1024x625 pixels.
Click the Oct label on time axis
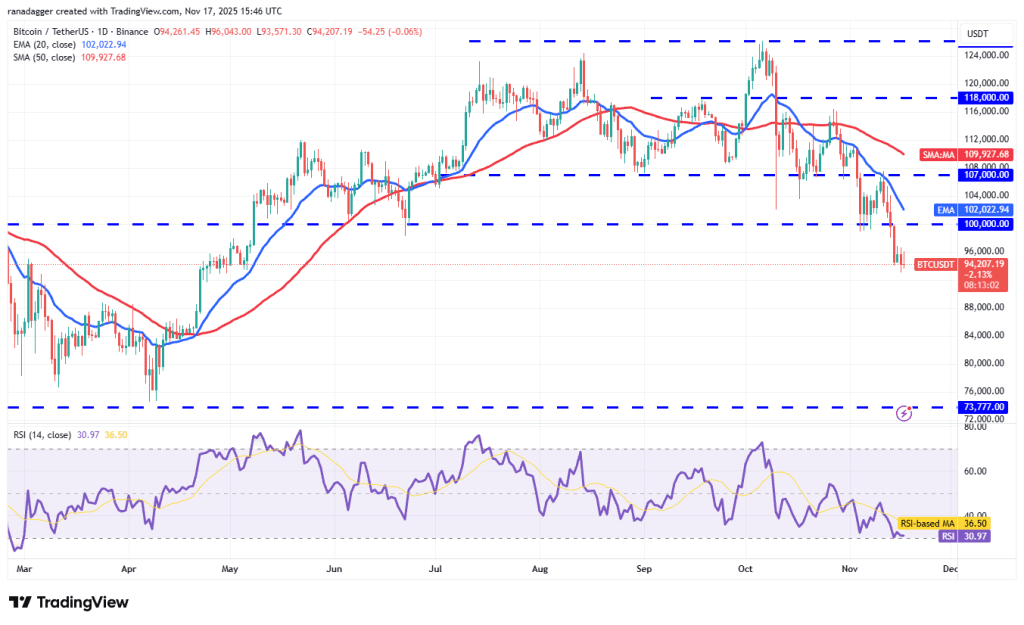point(745,569)
